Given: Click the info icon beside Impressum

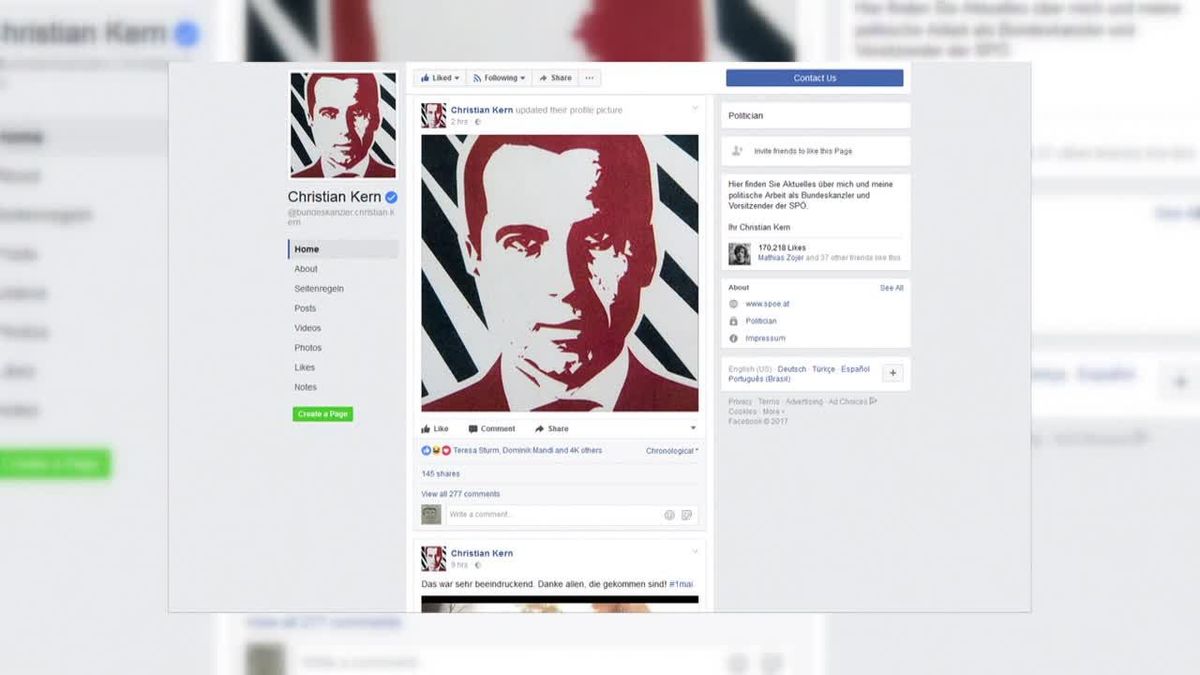Looking at the screenshot, I should [x=734, y=339].
